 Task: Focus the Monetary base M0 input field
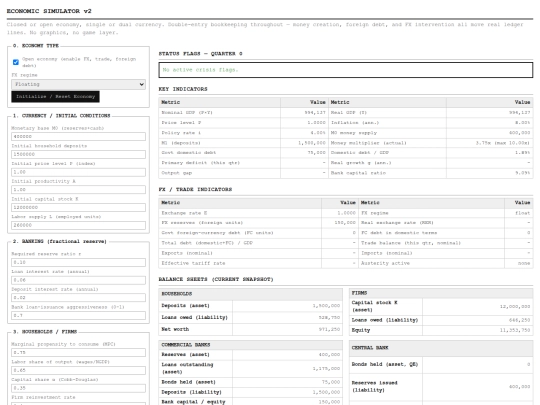coord(79,136)
